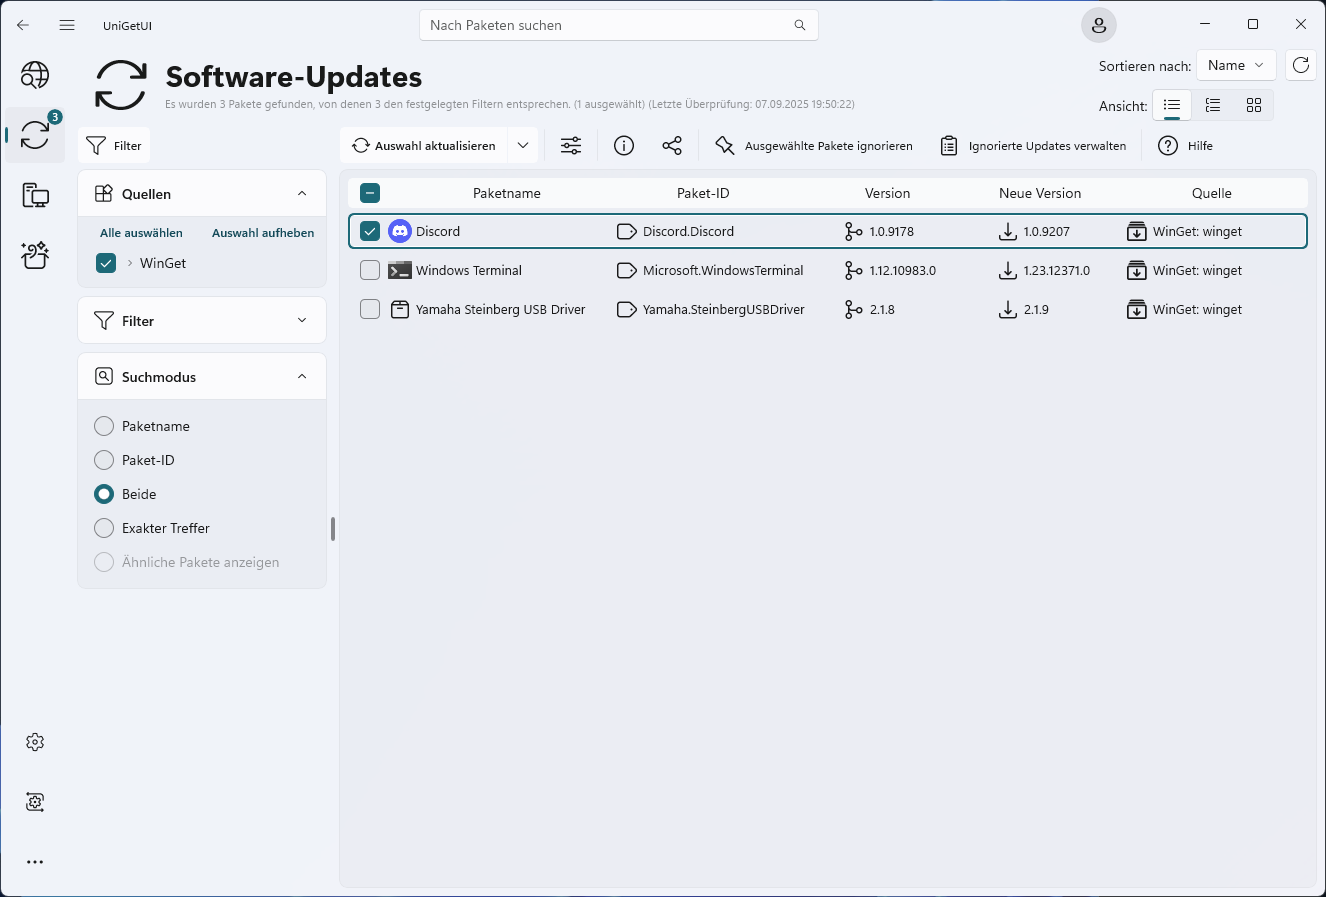
Task: Open the more options ellipsis in sidebar
Action: 35,862
